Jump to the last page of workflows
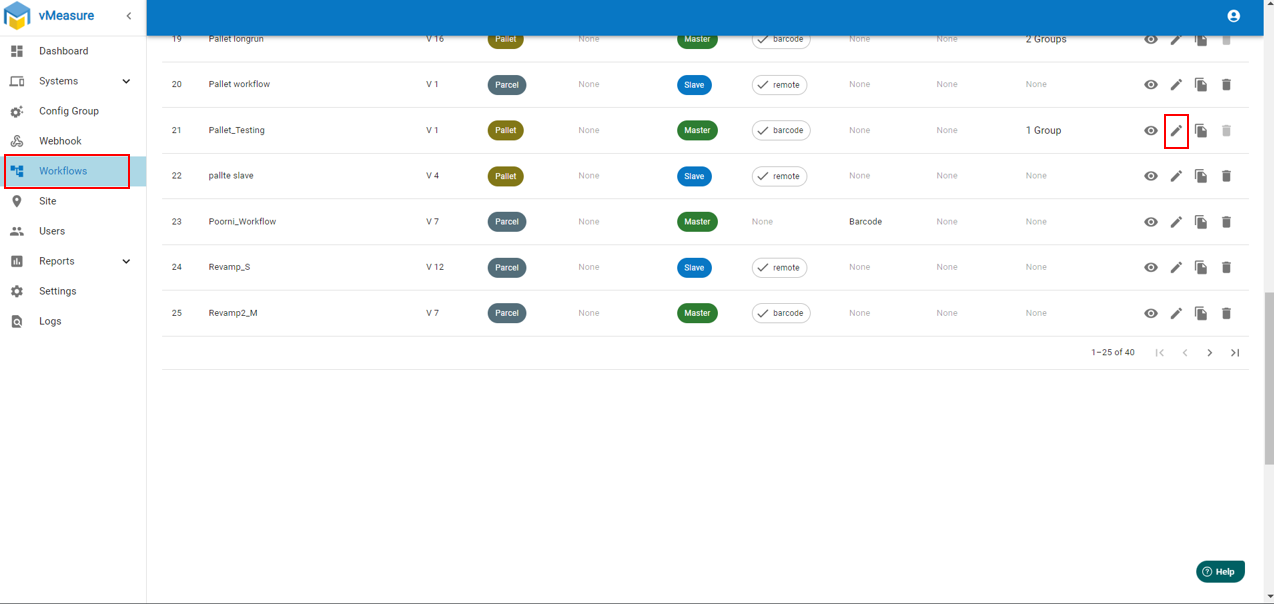Image resolution: width=1274 pixels, height=604 pixels. (x=1235, y=353)
